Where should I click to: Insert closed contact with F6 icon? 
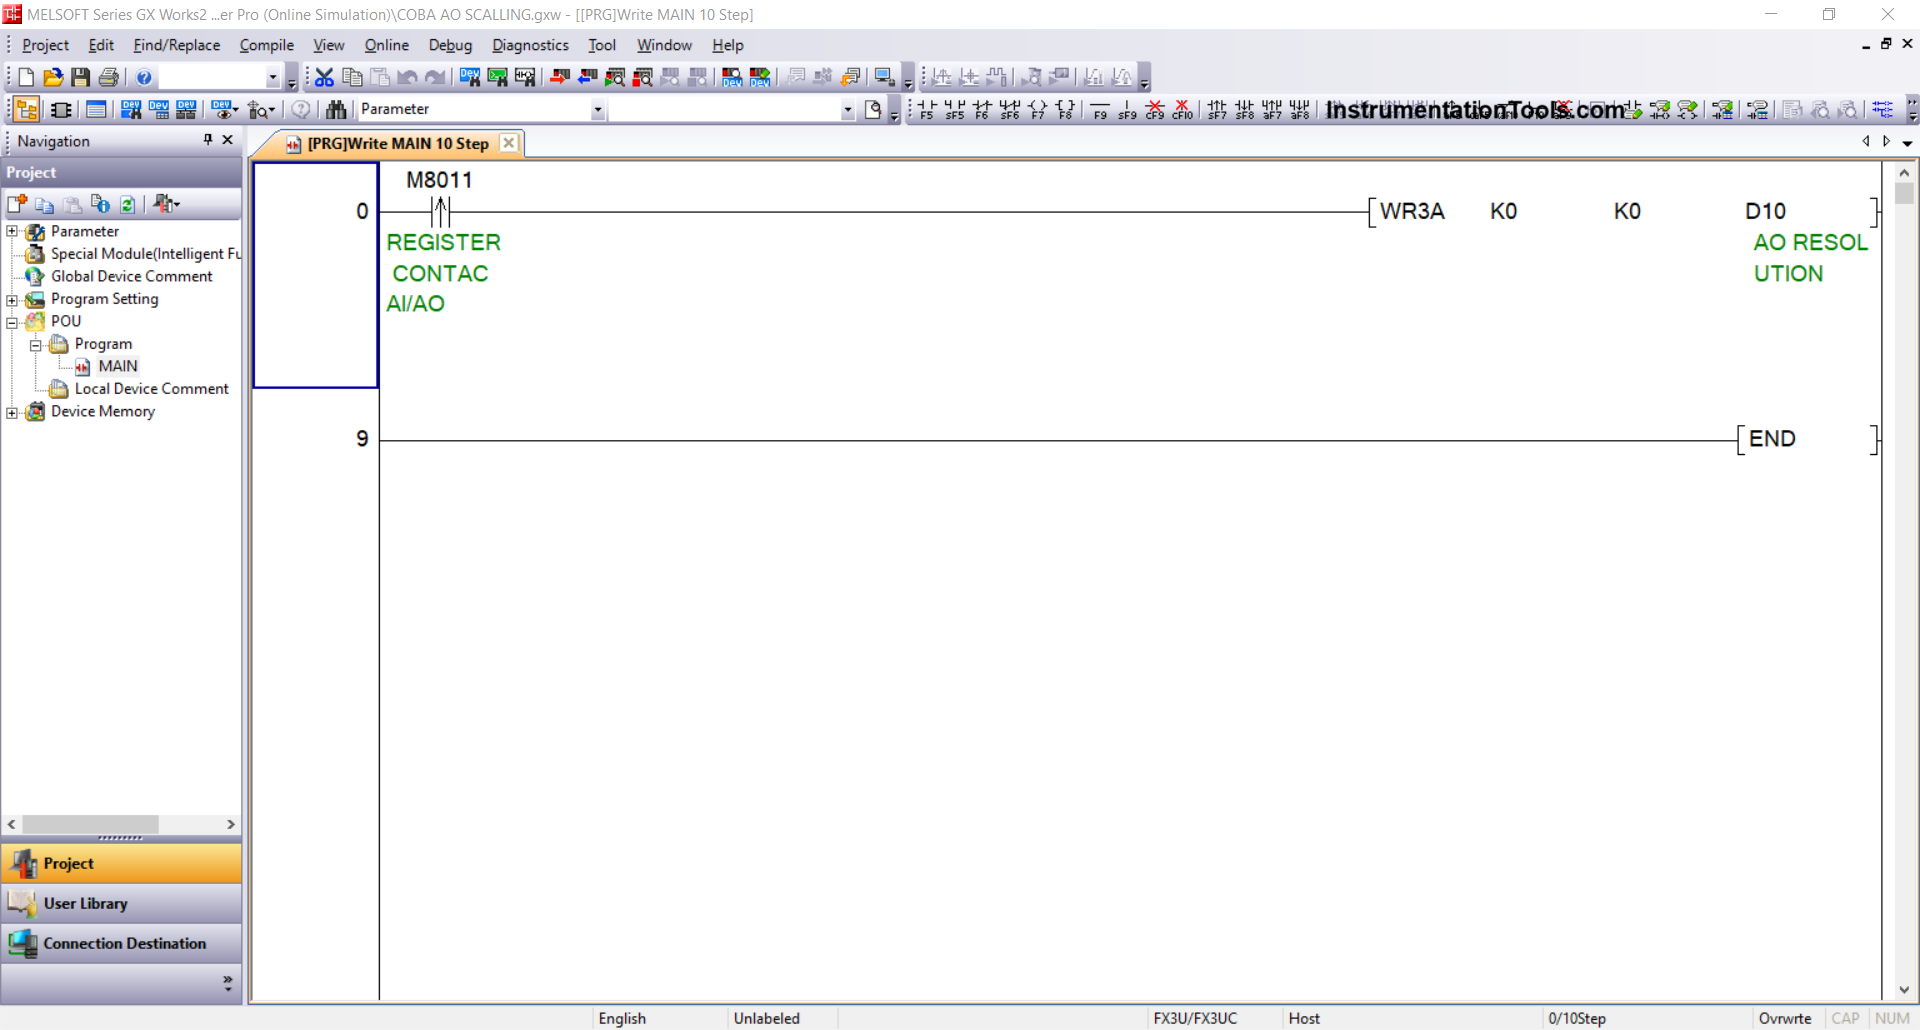pos(983,109)
